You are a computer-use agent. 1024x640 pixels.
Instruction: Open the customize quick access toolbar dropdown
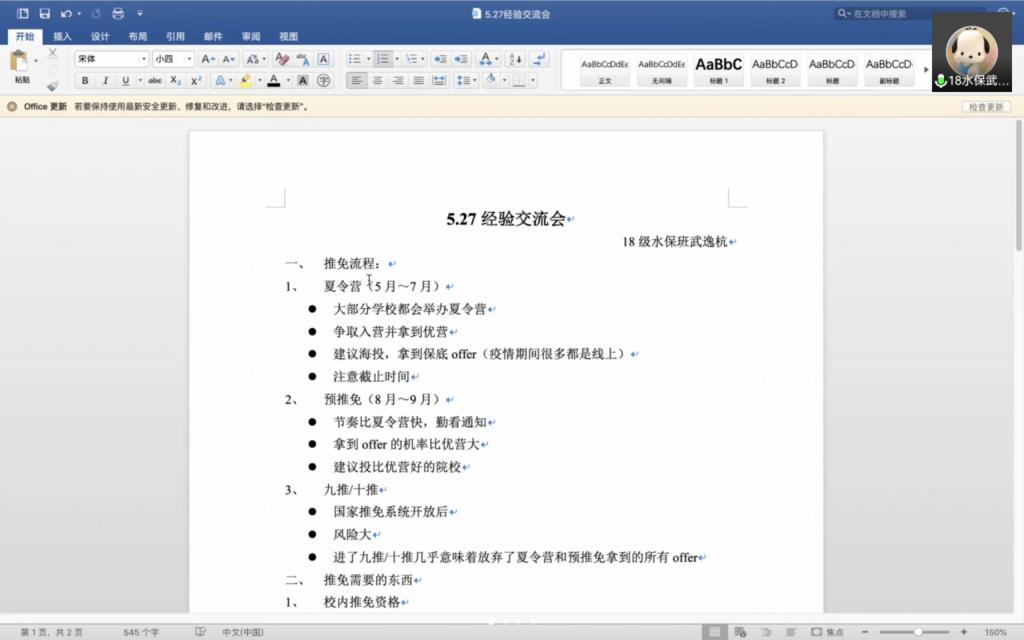click(x=140, y=13)
